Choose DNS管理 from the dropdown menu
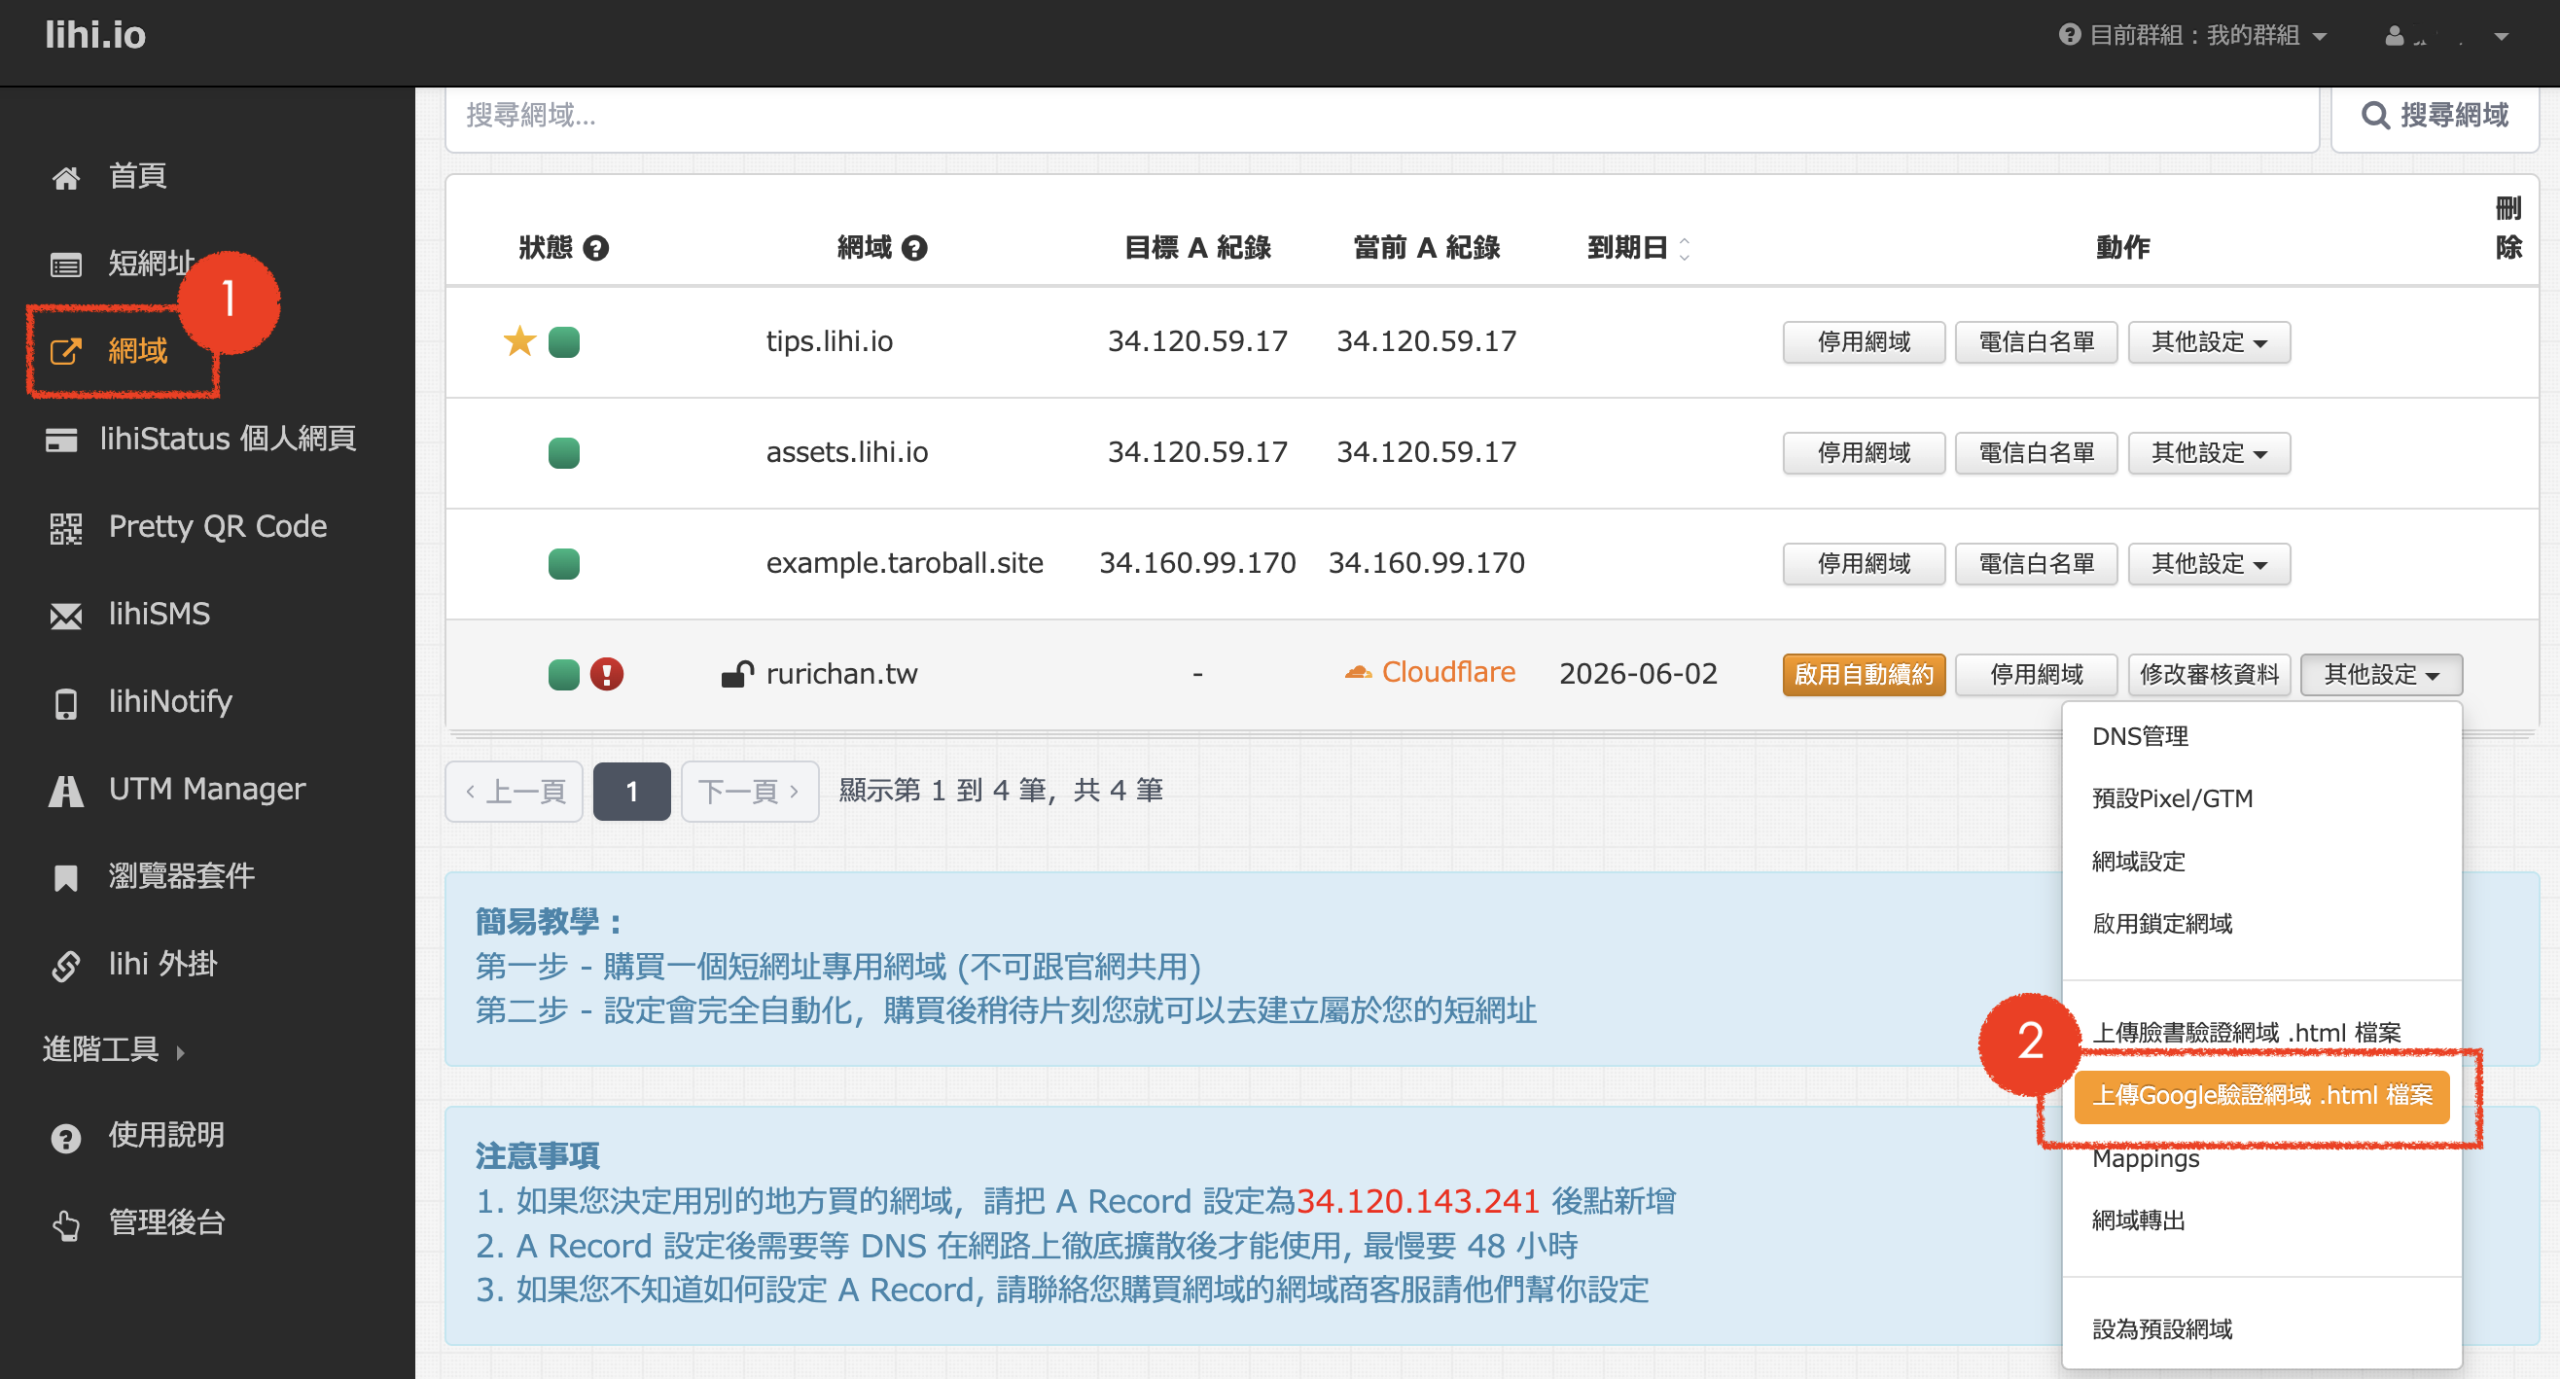Image resolution: width=2560 pixels, height=1379 pixels. coord(2140,736)
